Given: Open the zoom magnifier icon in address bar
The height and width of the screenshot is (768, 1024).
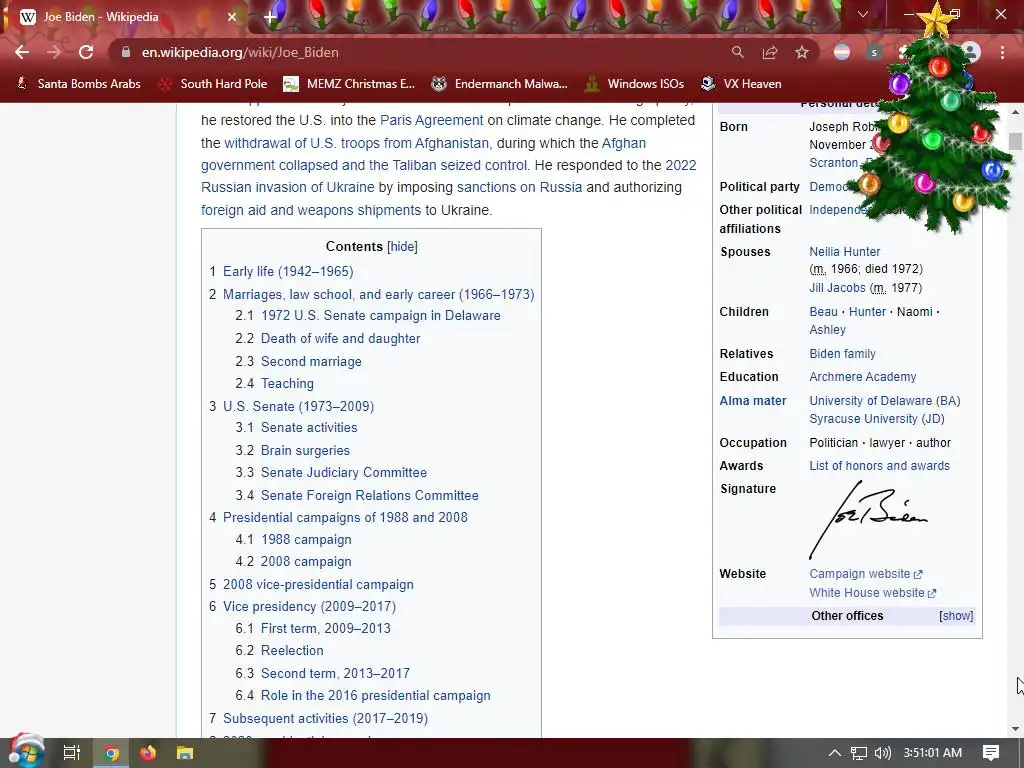Looking at the screenshot, I should 737,52.
